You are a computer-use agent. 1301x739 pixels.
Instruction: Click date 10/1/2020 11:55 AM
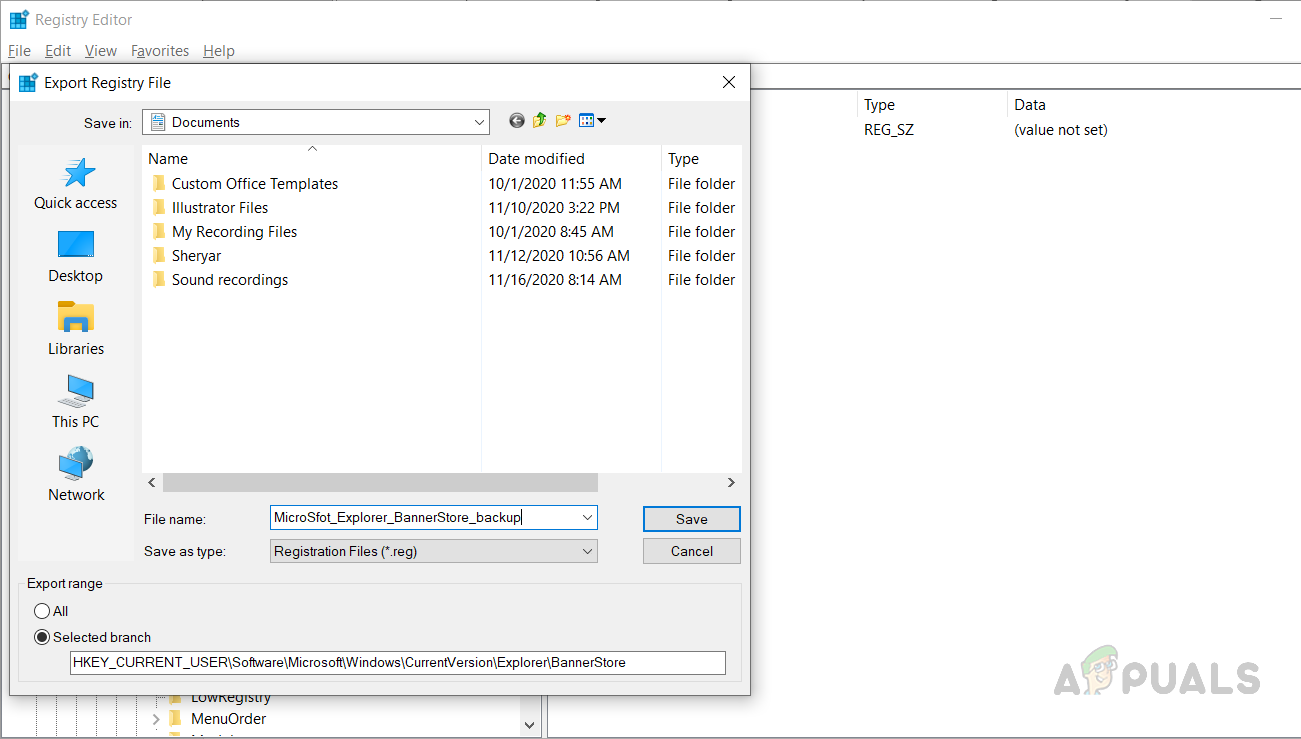coord(555,184)
